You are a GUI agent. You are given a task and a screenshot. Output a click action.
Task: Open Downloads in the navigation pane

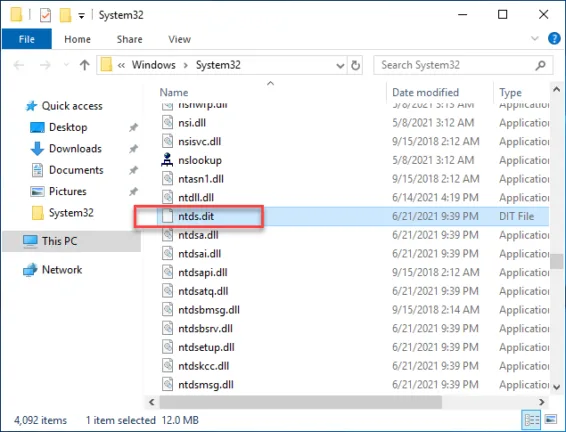pos(65,148)
